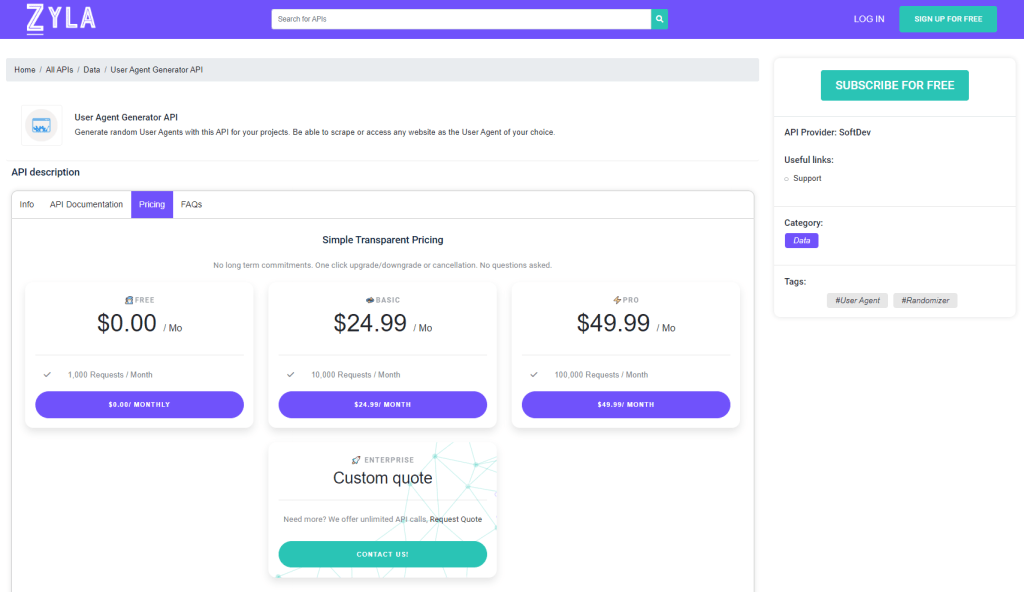Open the Support useful link

(807, 178)
